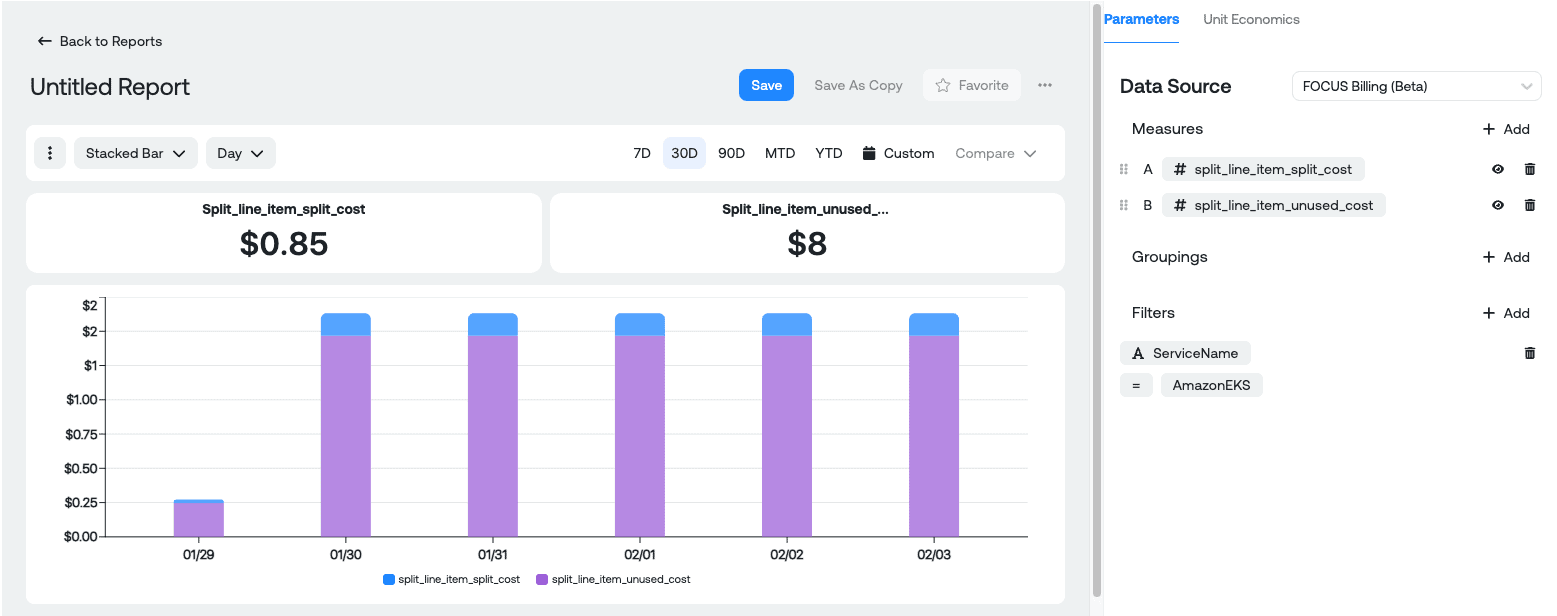This screenshot has width=1557, height=616.
Task: Select the Parameters tab
Action: [x=1141, y=19]
